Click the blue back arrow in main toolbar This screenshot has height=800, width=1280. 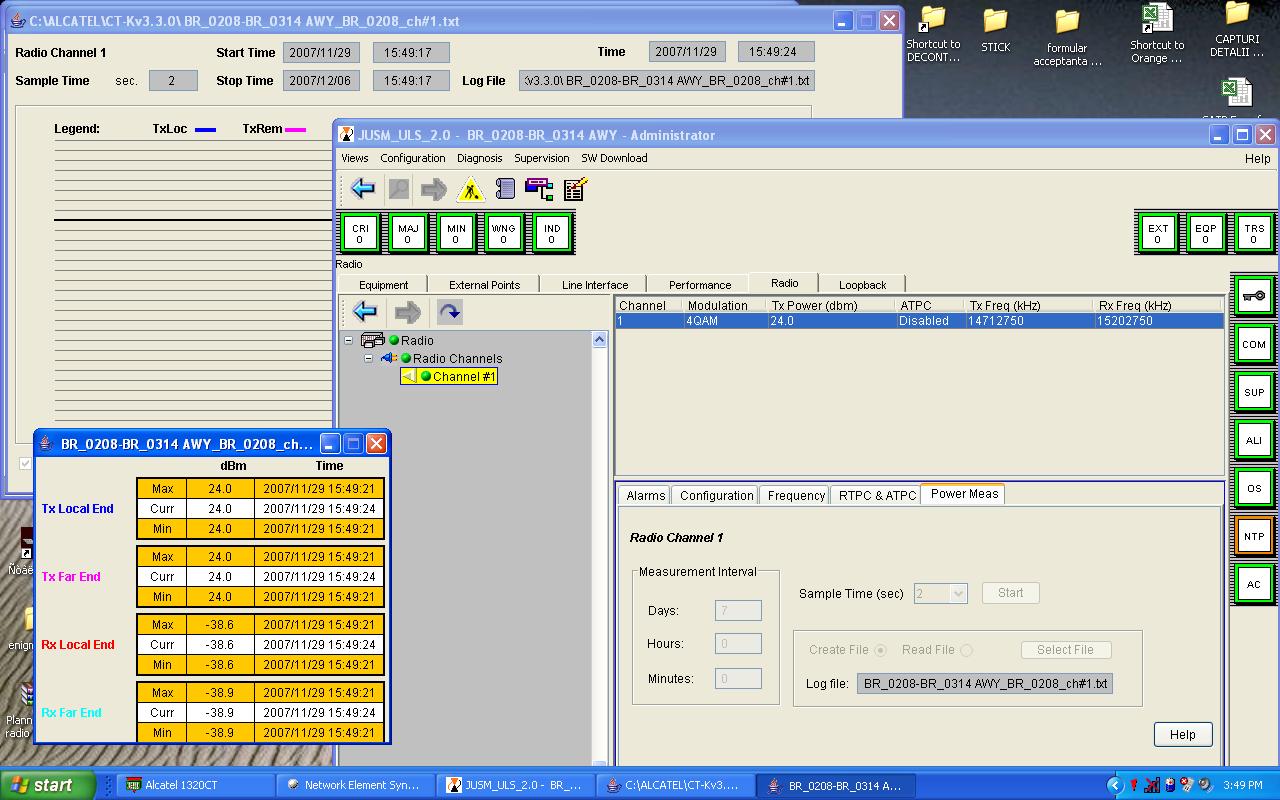pos(363,189)
